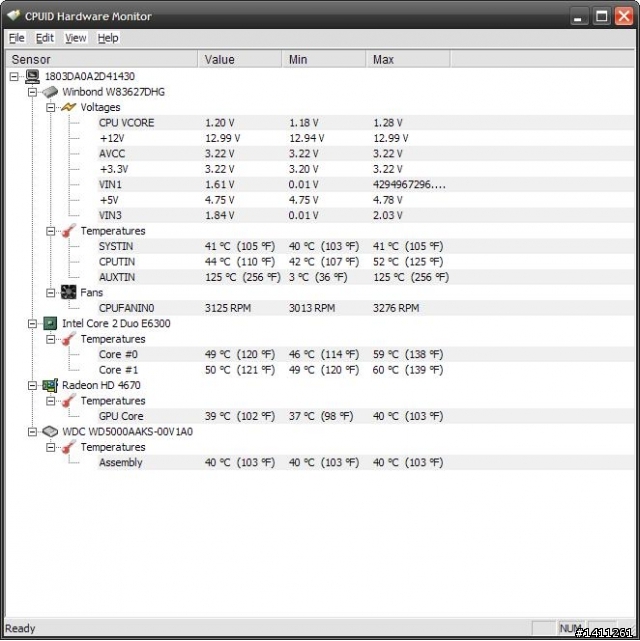The image size is (640, 641).
Task: Click the thermometer icon under WDC WD5000AAKS
Action: click(68, 447)
